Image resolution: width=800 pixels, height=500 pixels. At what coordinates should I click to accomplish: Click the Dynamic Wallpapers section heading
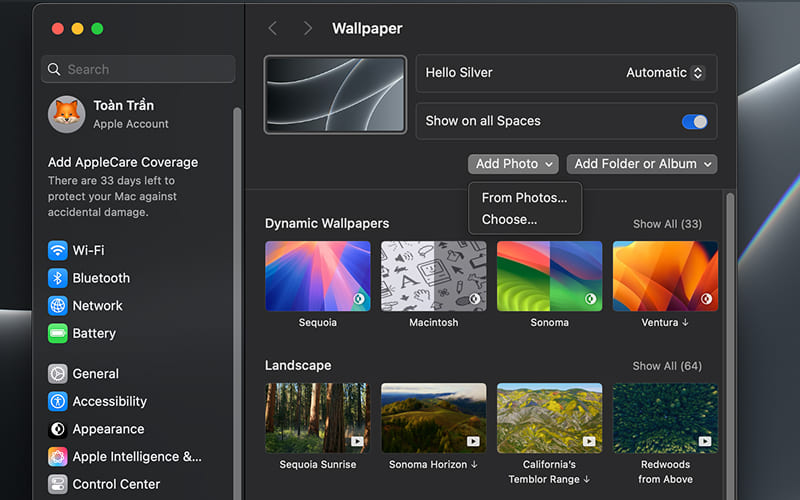coord(327,223)
